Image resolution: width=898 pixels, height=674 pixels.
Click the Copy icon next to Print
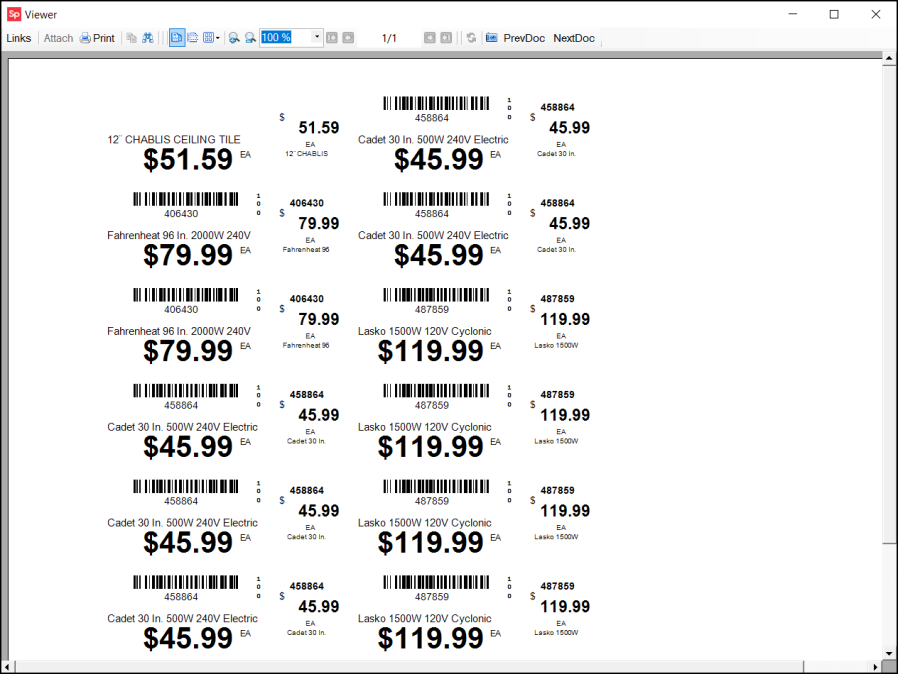(132, 38)
